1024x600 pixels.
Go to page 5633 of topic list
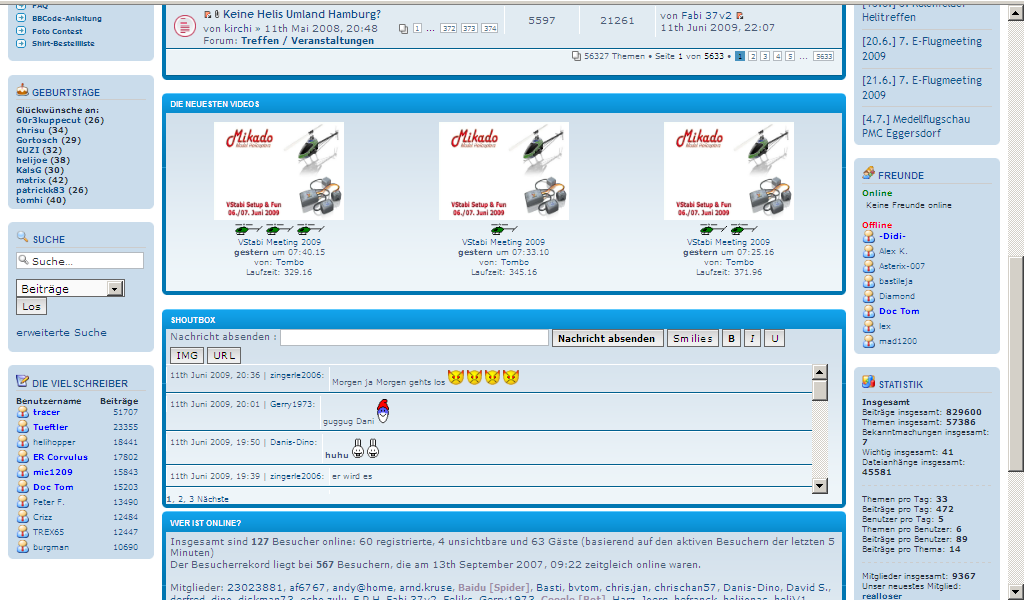824,56
